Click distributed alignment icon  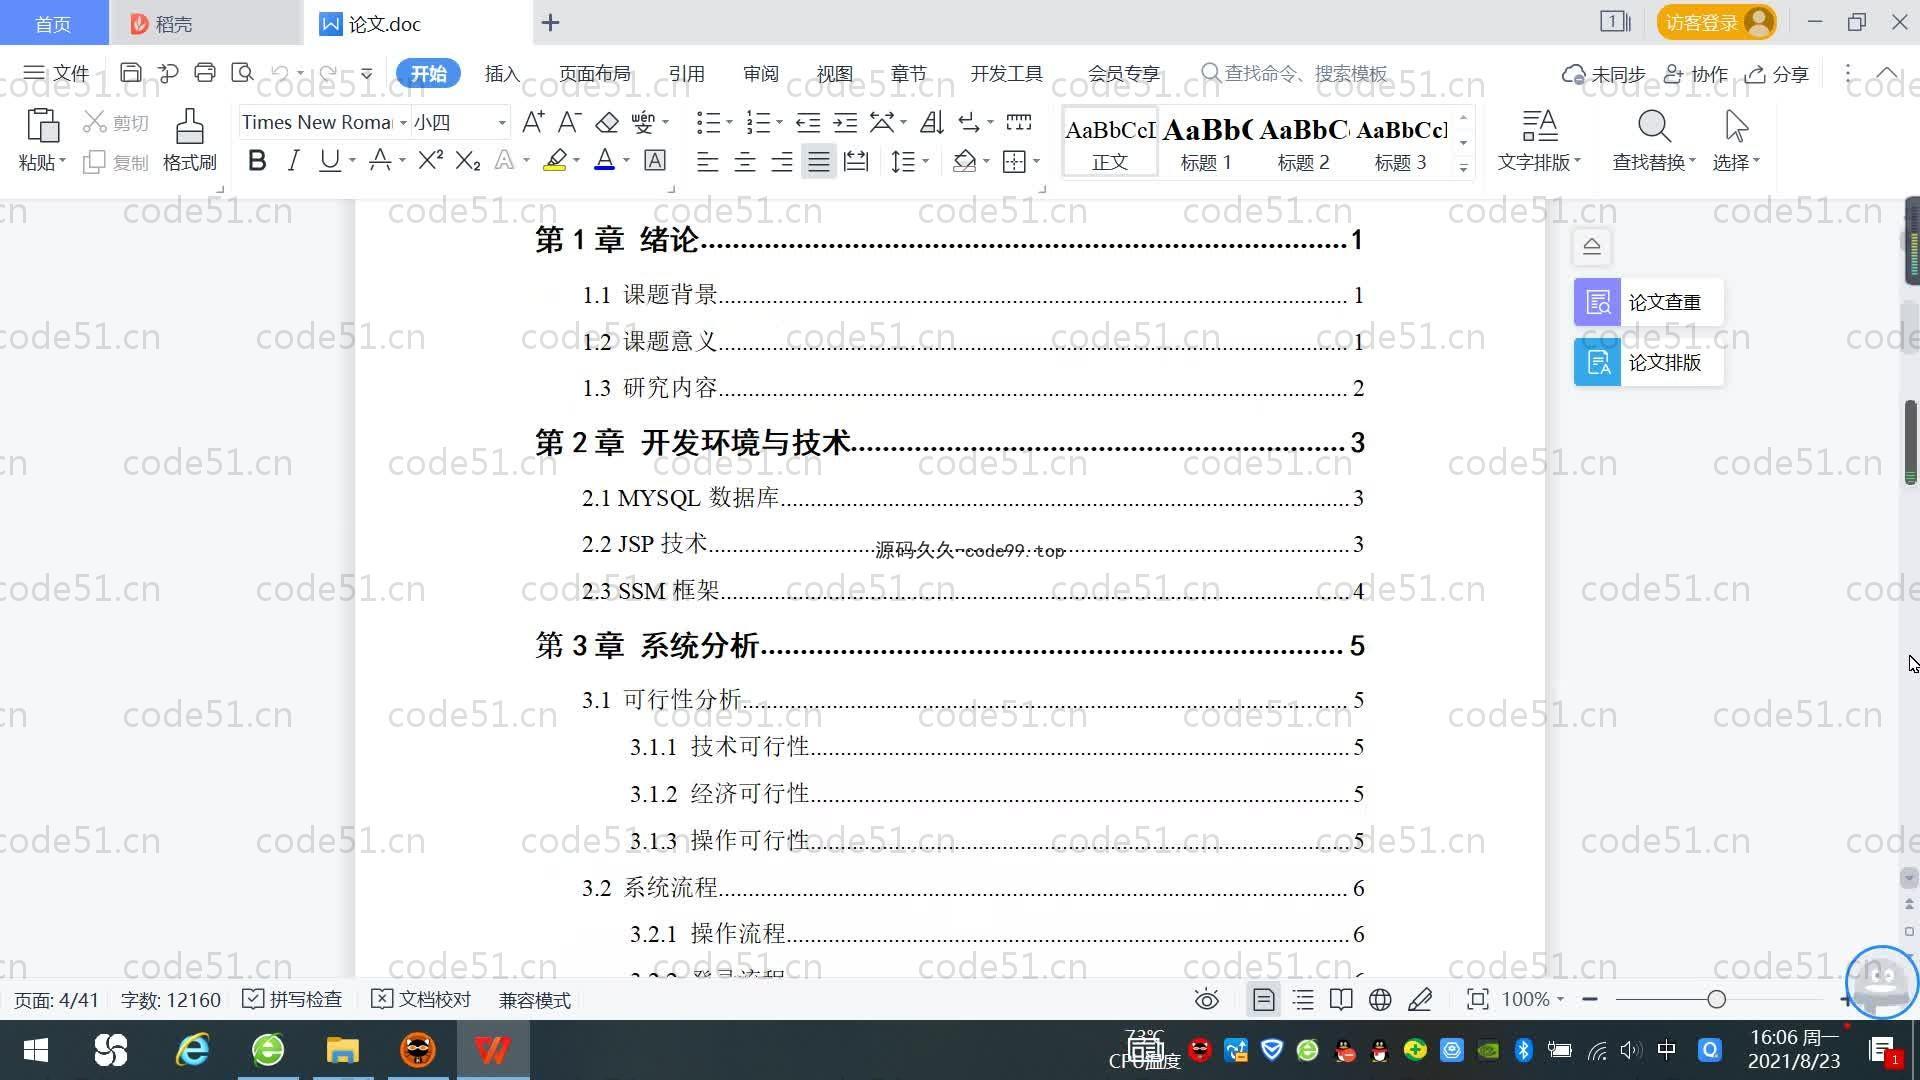(x=856, y=161)
